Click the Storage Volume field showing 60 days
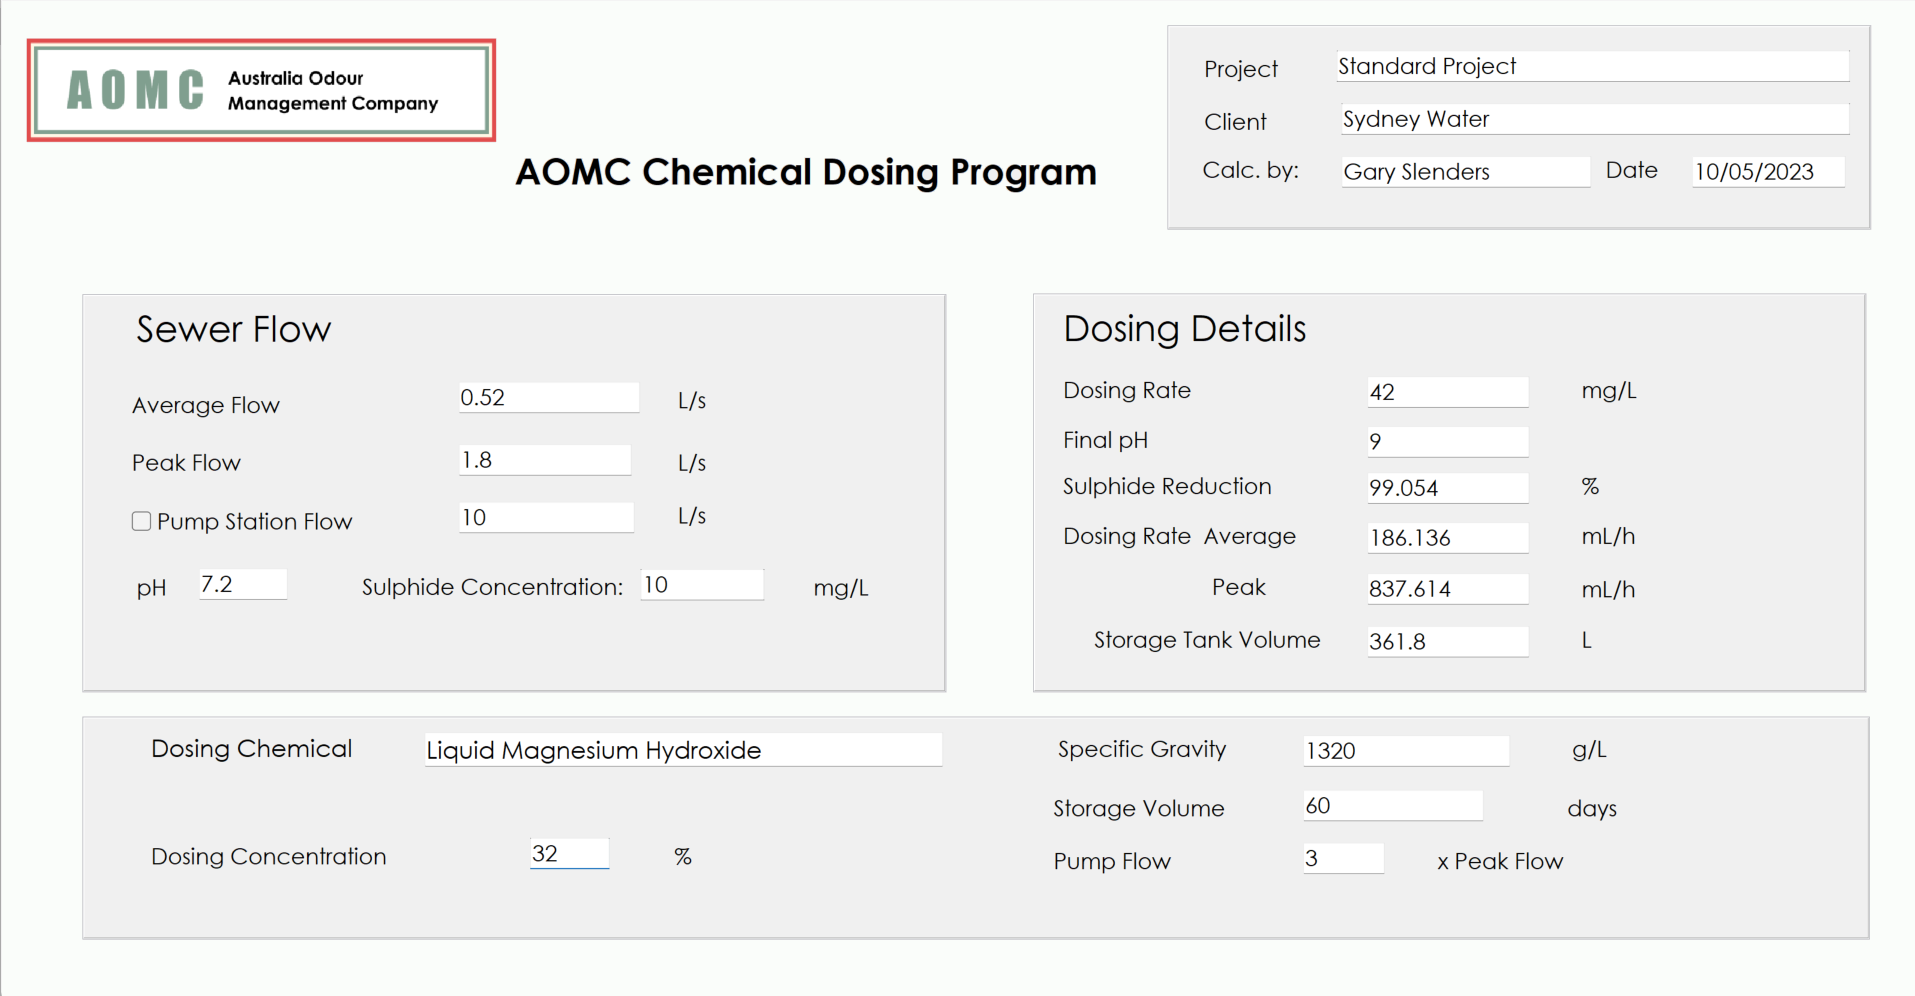This screenshot has width=1915, height=996. click(x=1392, y=805)
